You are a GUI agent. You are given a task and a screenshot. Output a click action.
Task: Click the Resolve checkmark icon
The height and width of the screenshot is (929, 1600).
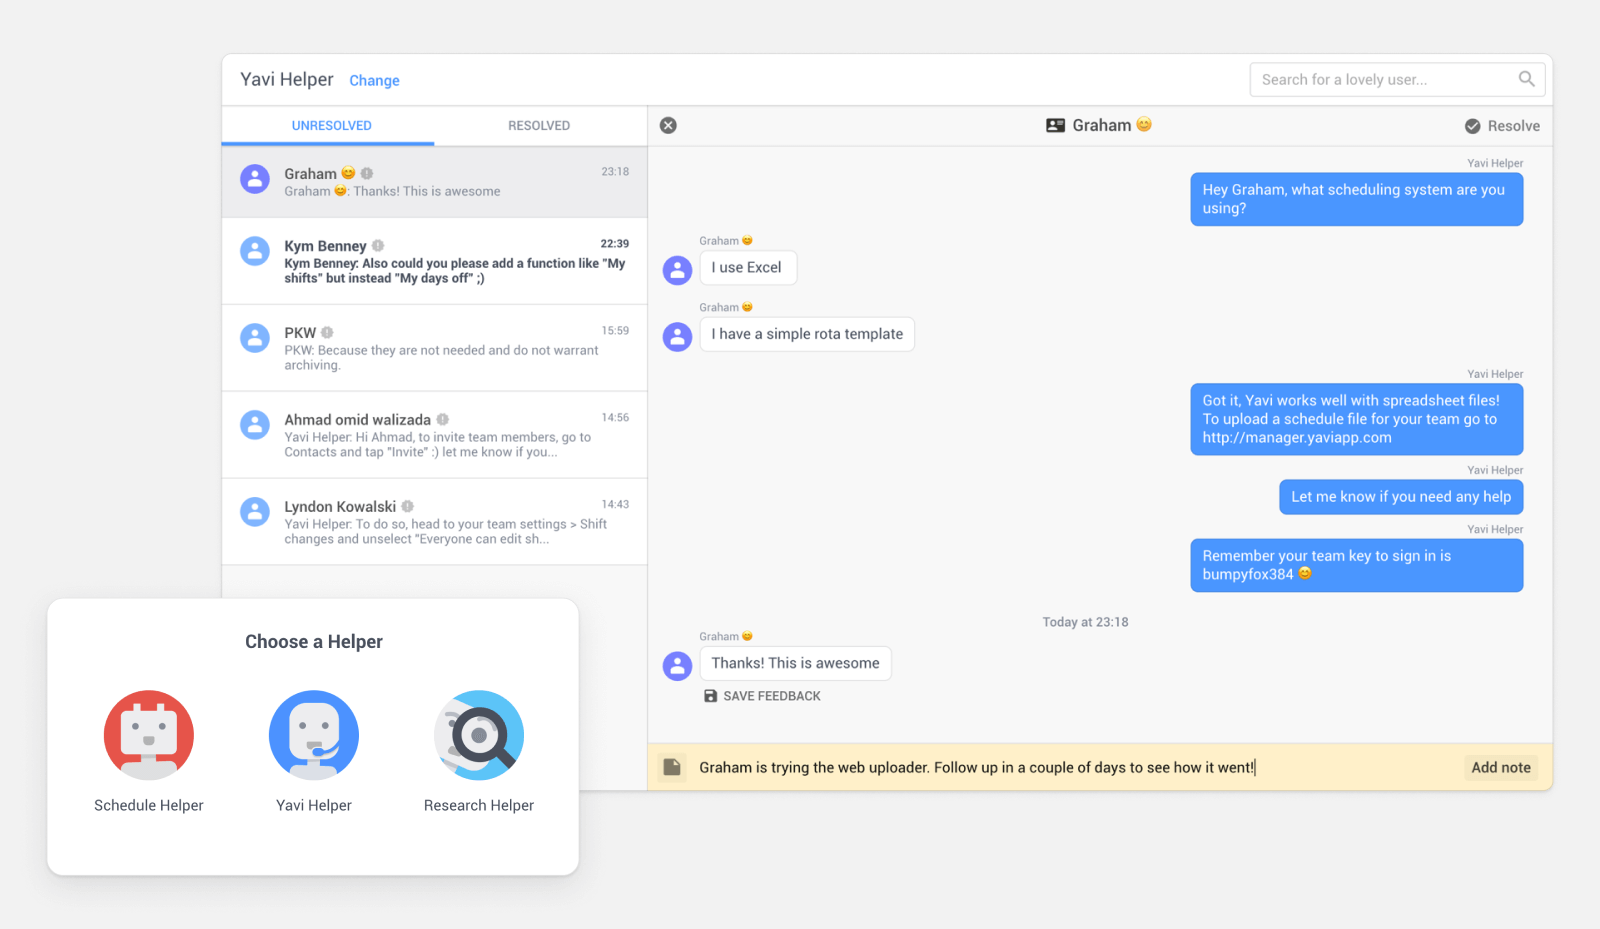click(1473, 126)
